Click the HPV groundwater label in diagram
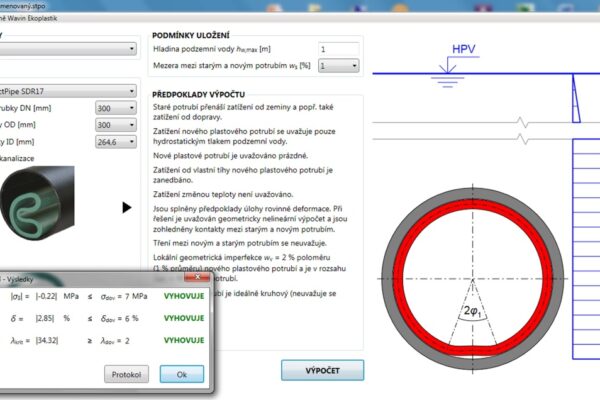600x400 pixels. click(463, 49)
